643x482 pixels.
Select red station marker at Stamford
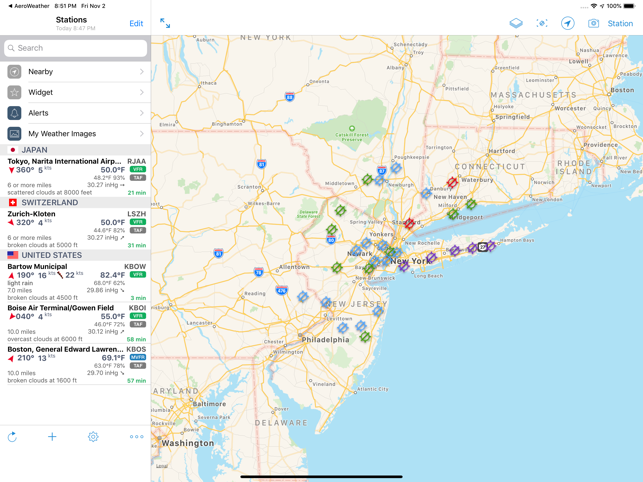point(409,224)
